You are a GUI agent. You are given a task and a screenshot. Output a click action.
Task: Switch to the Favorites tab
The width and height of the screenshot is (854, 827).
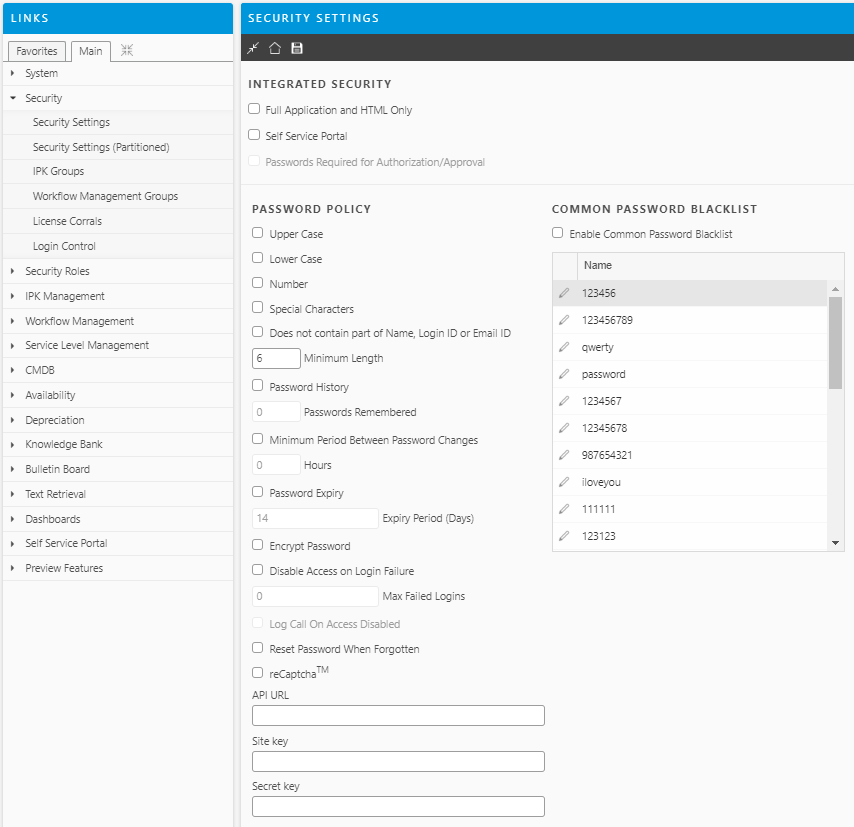coord(37,50)
